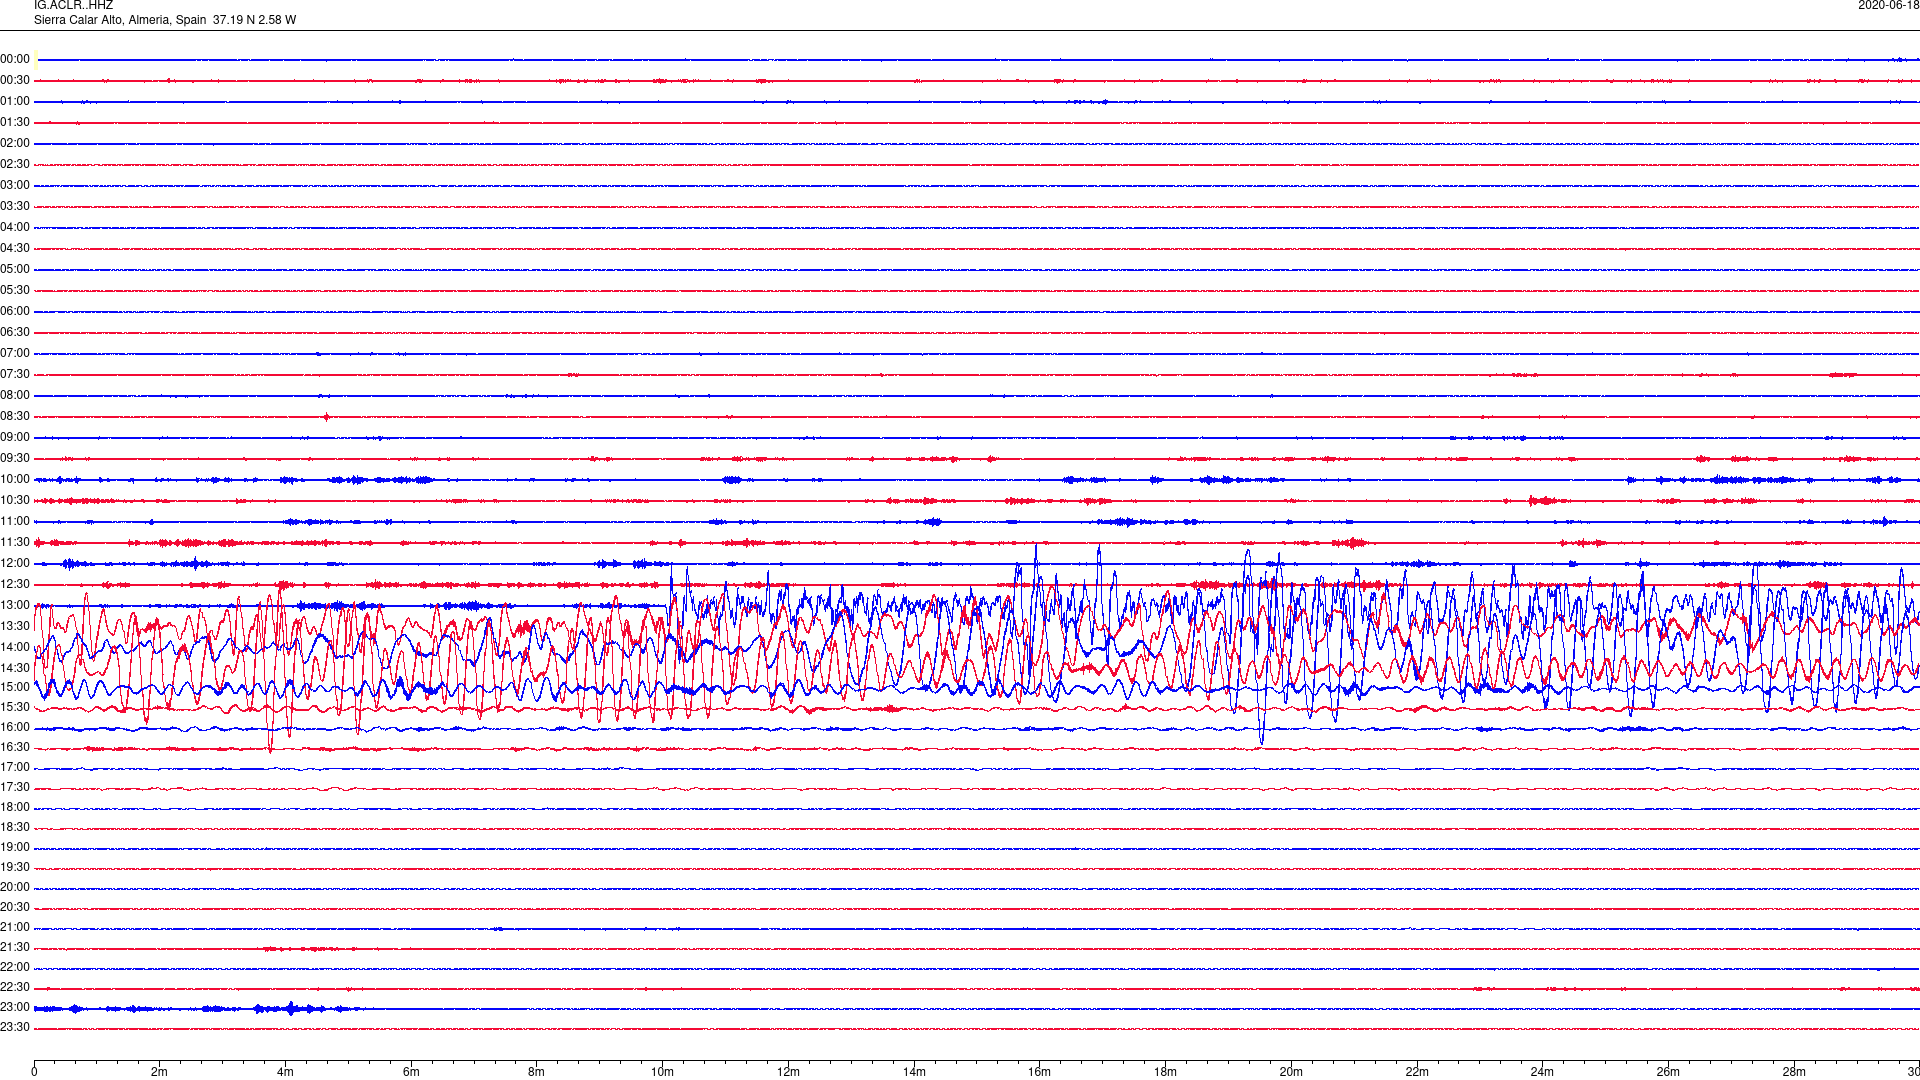Select the 19:30 time row label
This screenshot has width=1920, height=1080.
[15, 867]
